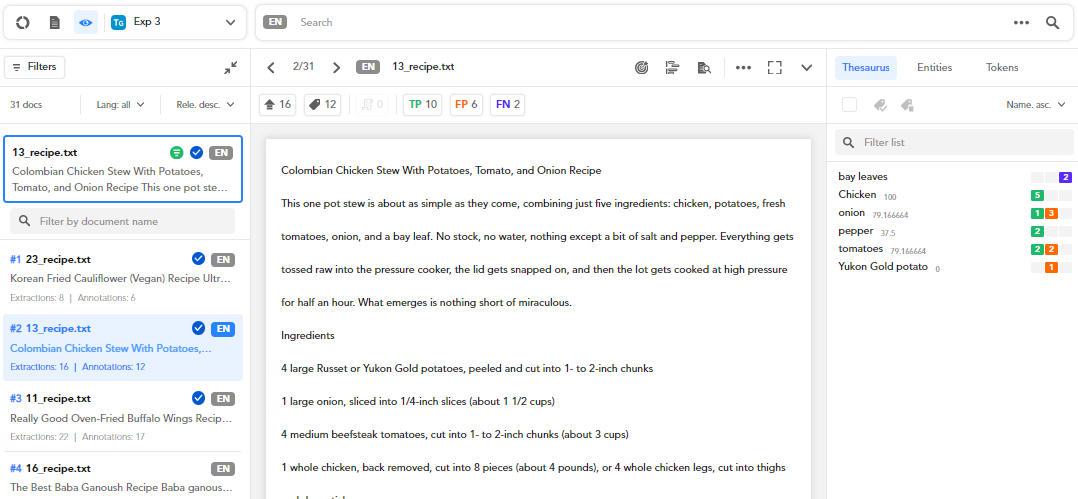
Task: Click the Filters button
Action: (35, 67)
